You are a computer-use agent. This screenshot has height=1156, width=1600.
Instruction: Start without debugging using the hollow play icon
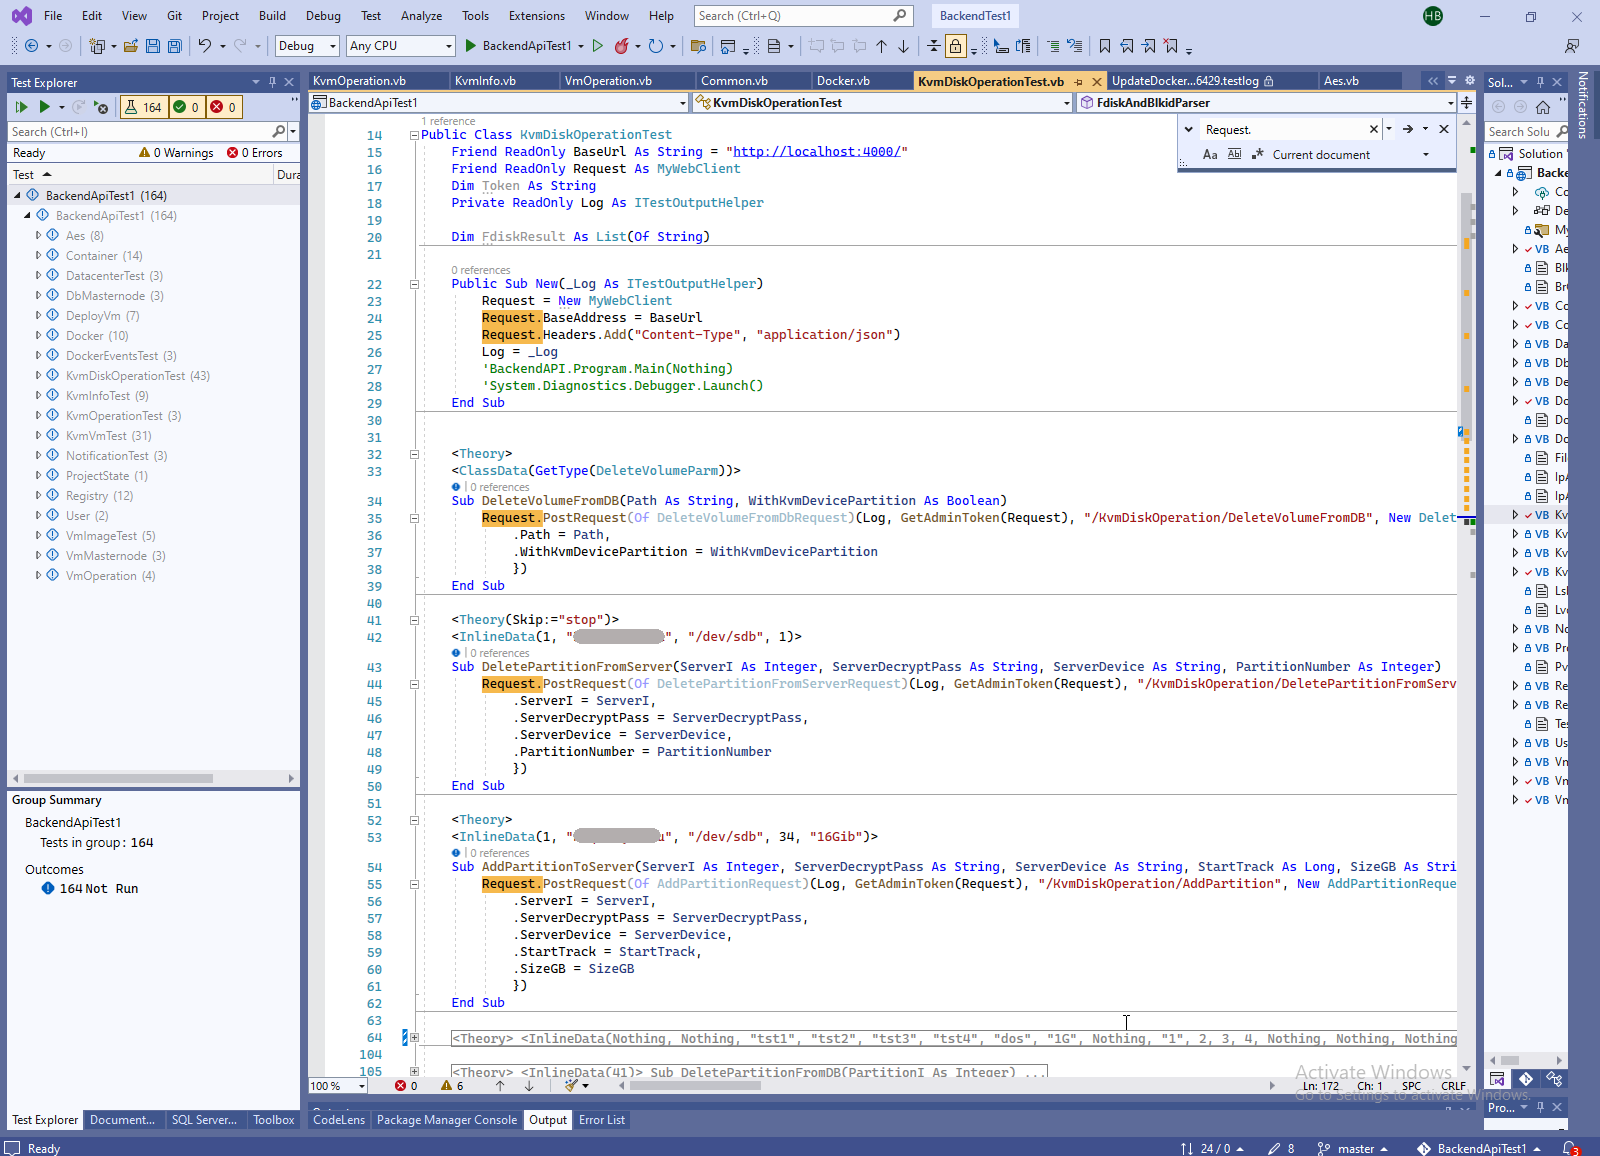[x=598, y=46]
